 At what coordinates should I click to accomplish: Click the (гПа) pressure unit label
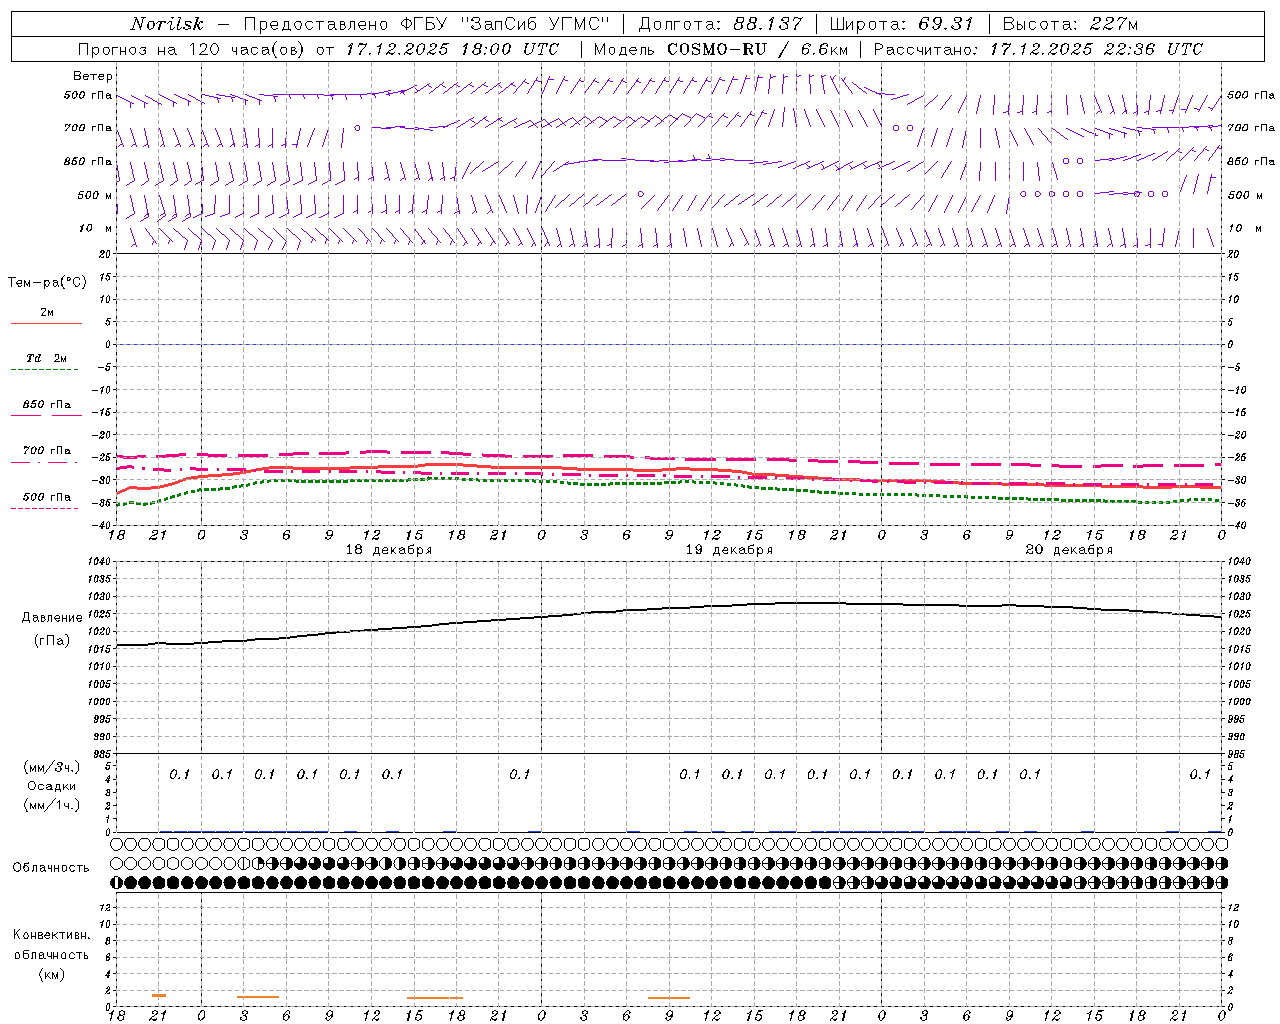click(52, 641)
